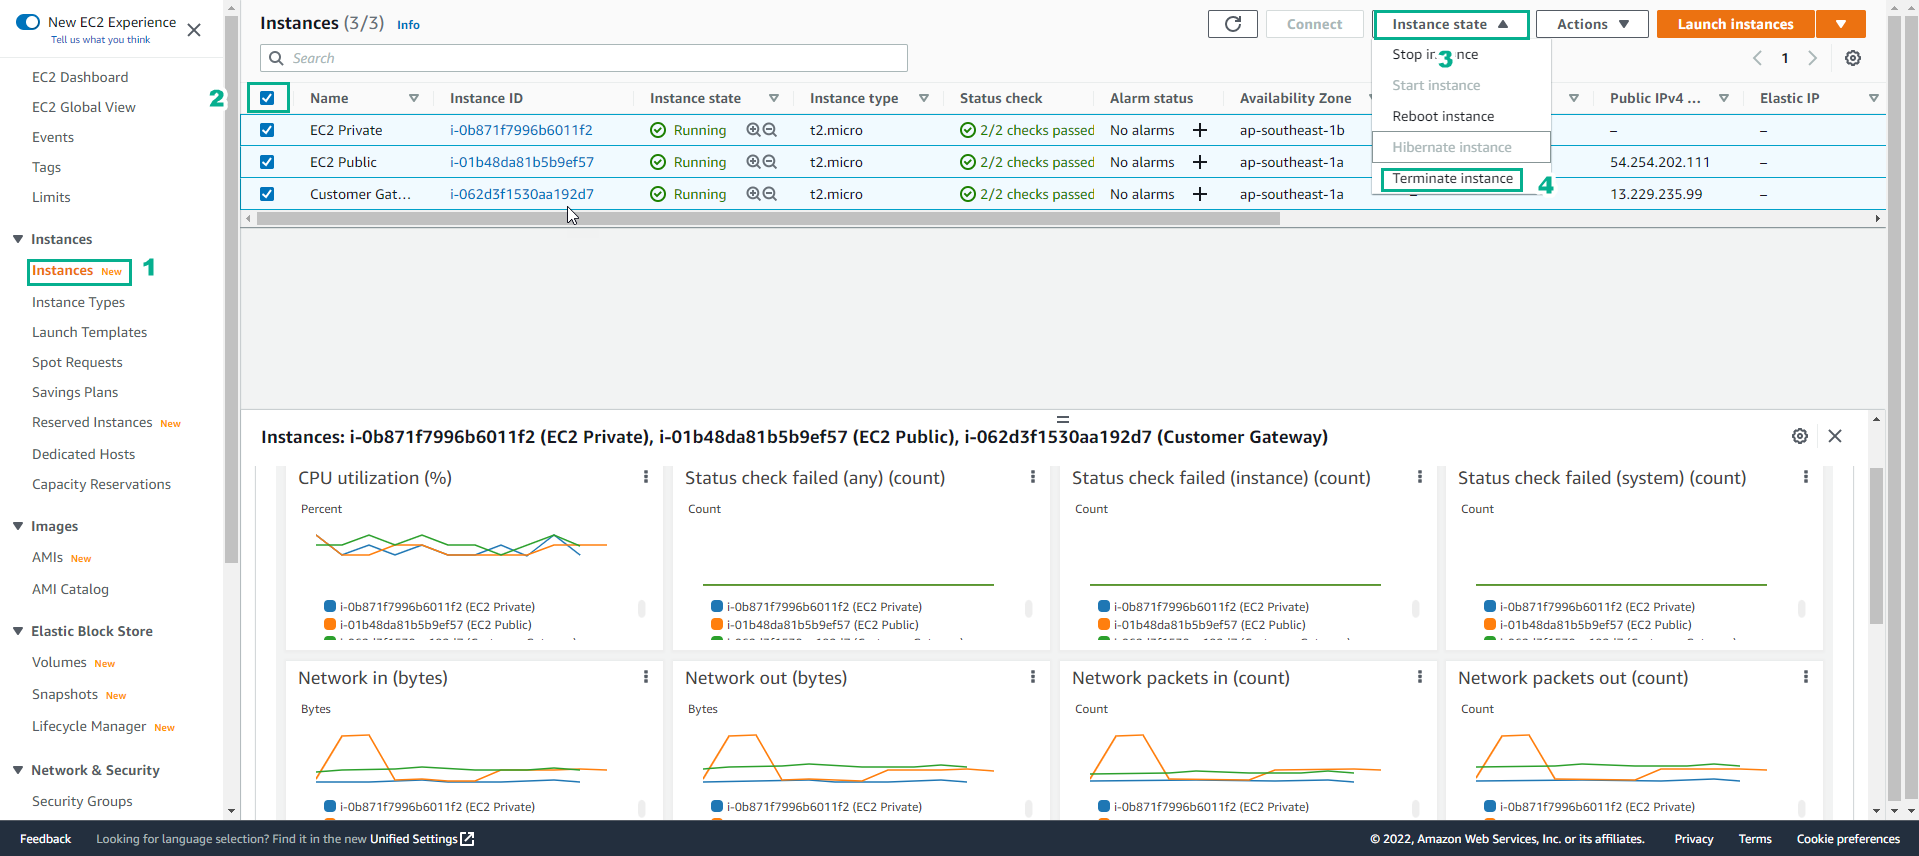1919x856 pixels.
Task: Close the instance details panel
Action: (1835, 436)
